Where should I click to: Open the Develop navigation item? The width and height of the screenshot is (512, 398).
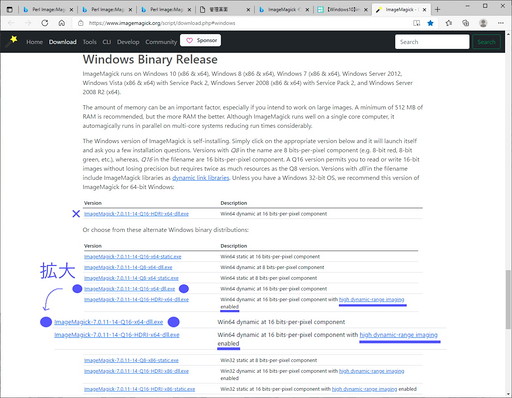click(128, 42)
